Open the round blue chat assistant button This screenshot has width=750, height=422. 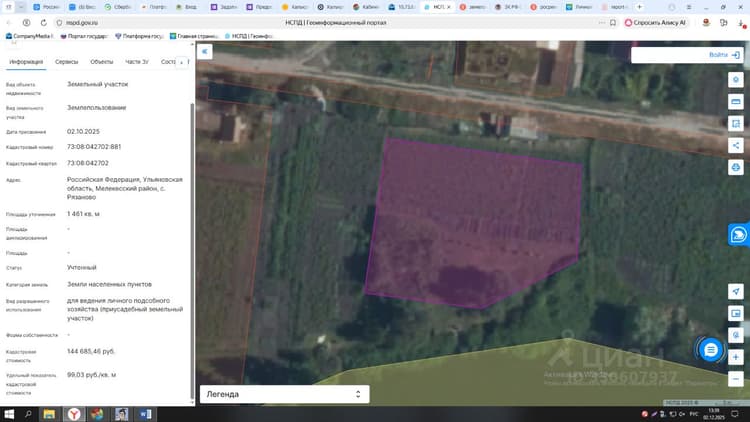click(x=711, y=350)
